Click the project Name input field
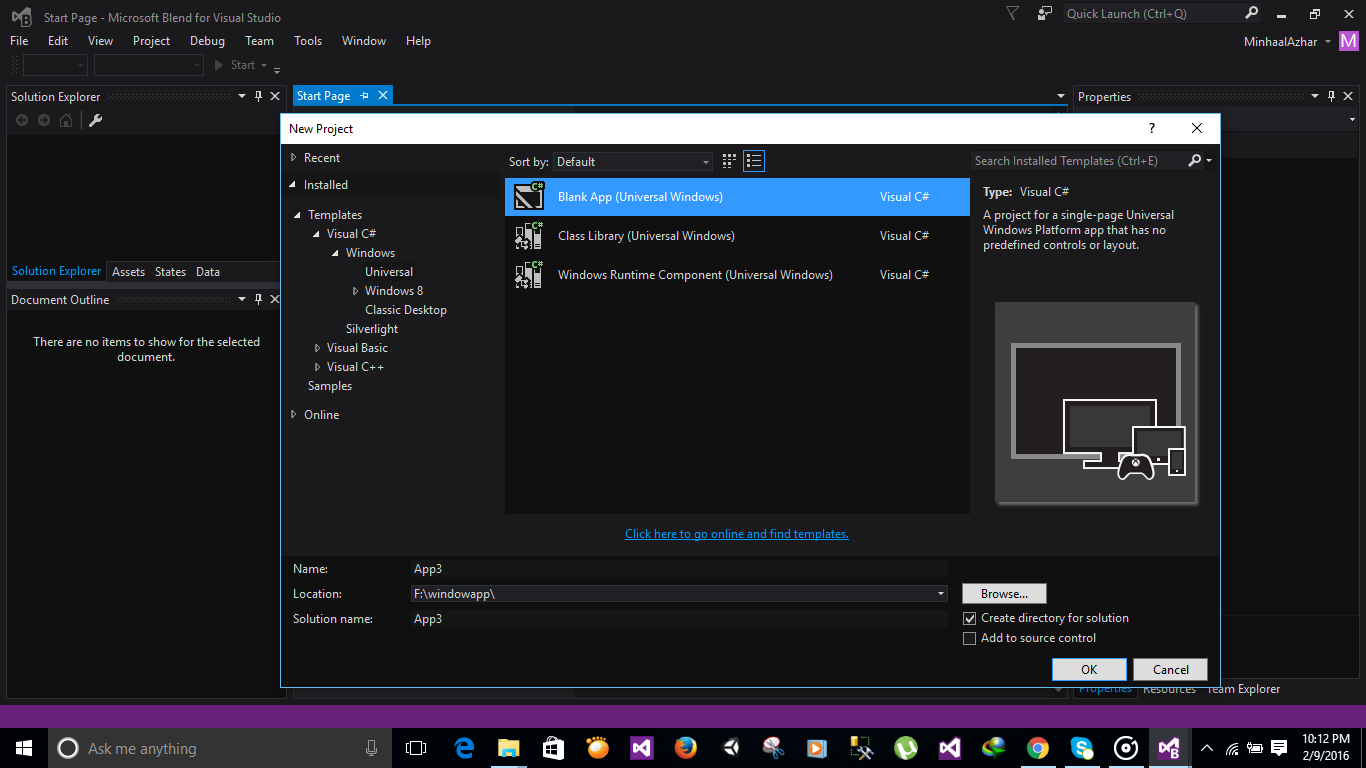 pos(679,569)
